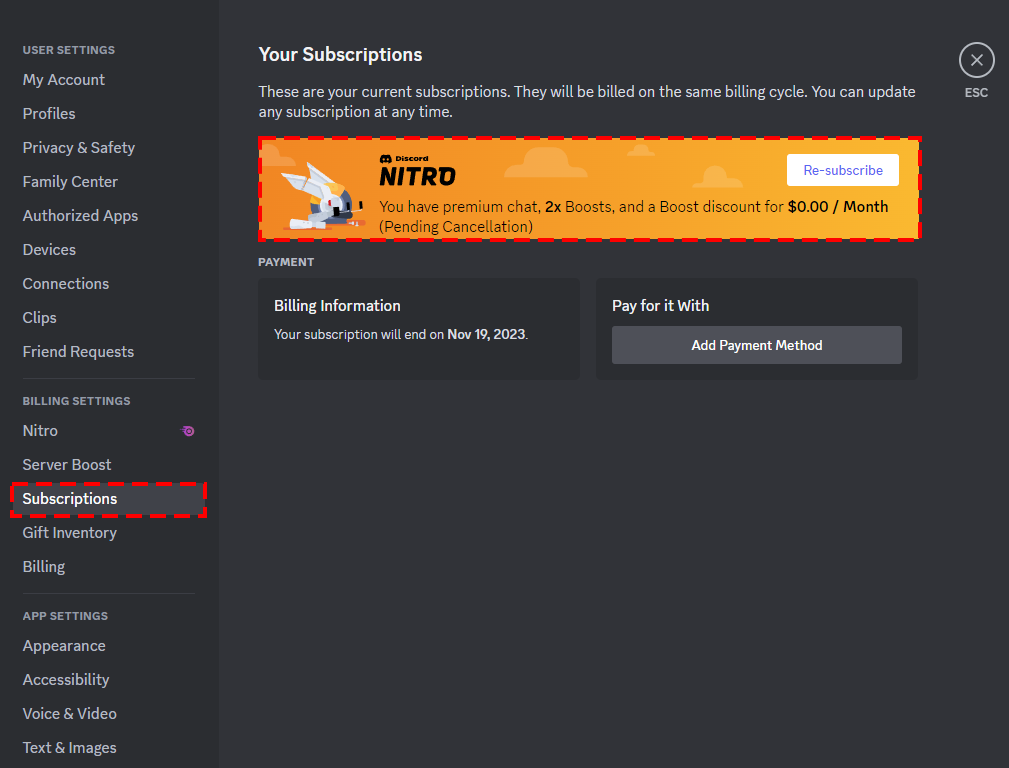
Task: Open Voice & Video settings
Action: 69,713
